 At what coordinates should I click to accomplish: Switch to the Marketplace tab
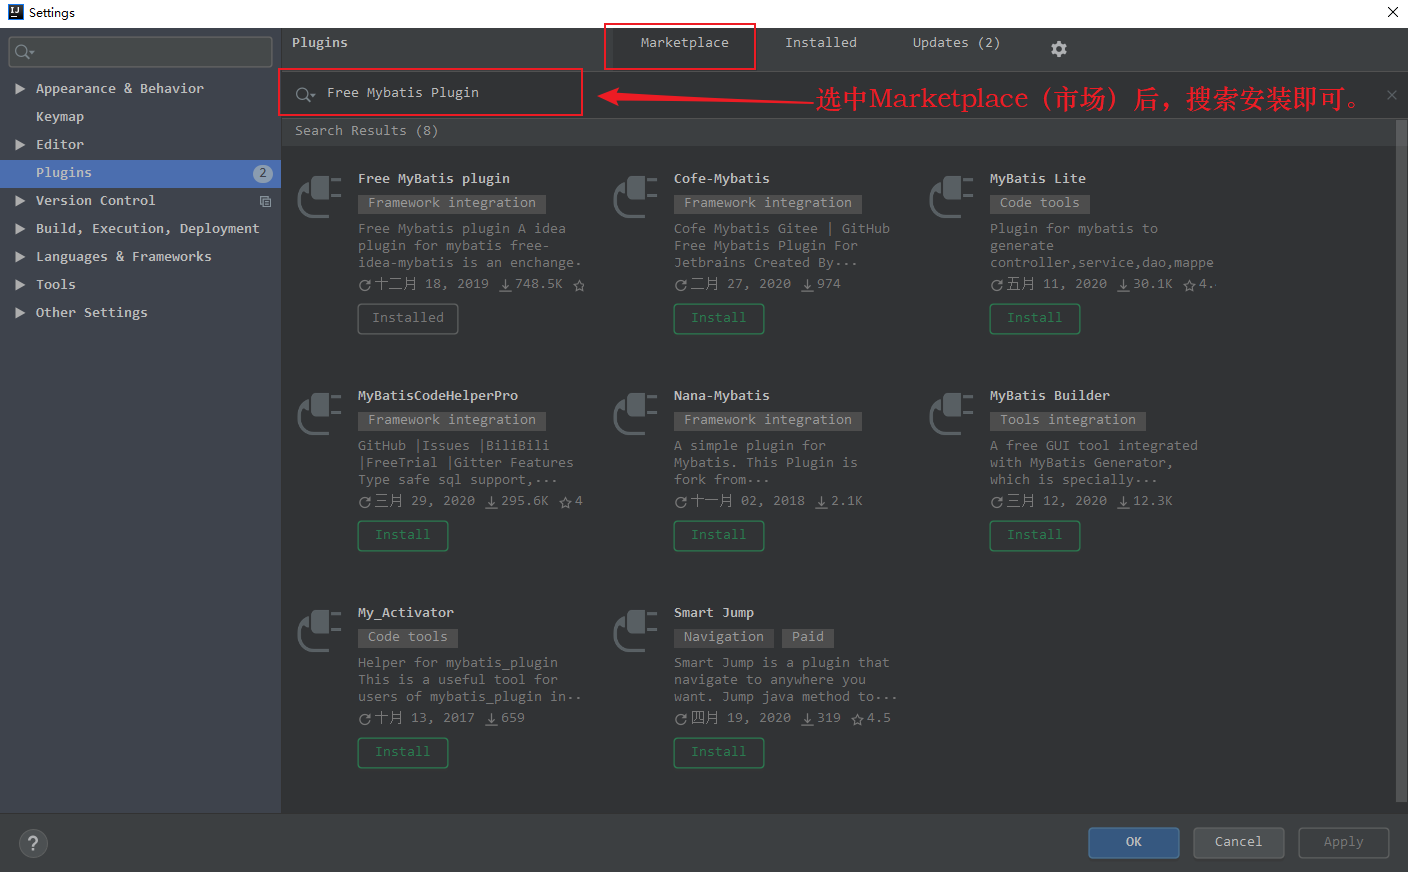[x=684, y=43]
